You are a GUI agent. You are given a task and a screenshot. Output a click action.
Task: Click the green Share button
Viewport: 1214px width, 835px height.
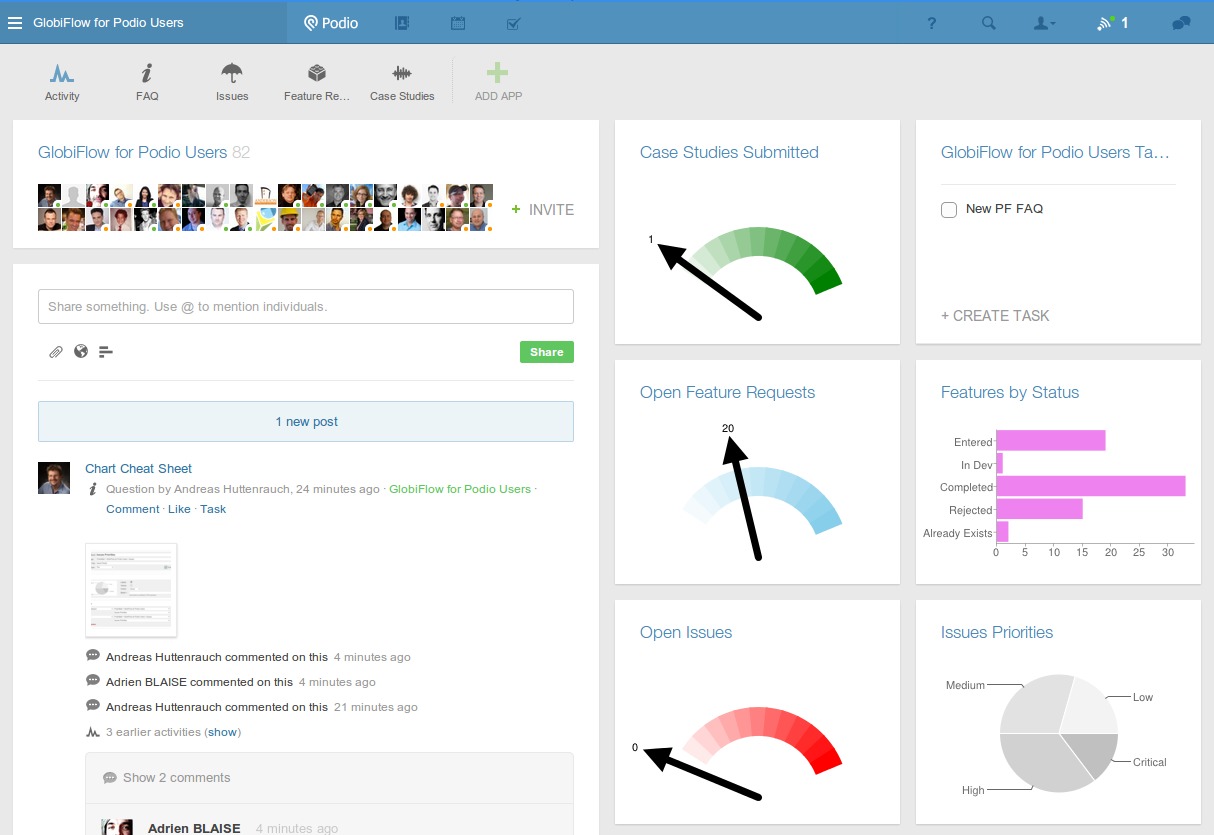(x=546, y=352)
